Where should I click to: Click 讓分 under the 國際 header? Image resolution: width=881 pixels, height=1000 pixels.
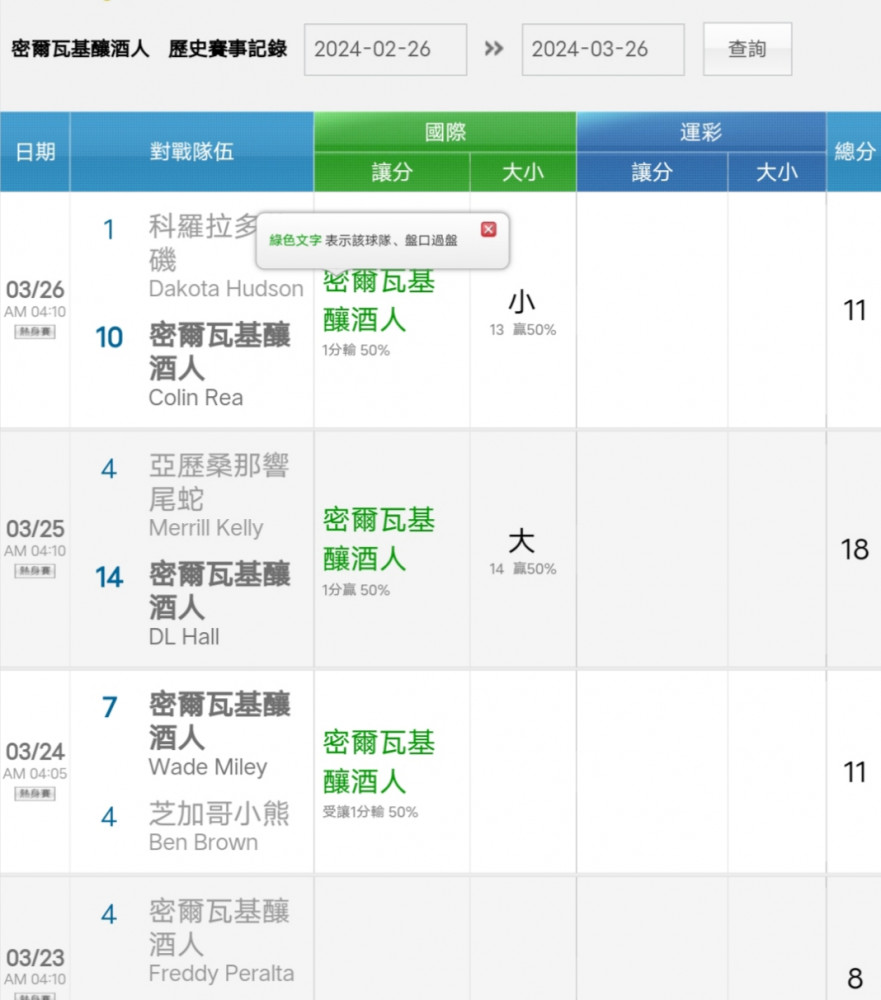coord(392,172)
